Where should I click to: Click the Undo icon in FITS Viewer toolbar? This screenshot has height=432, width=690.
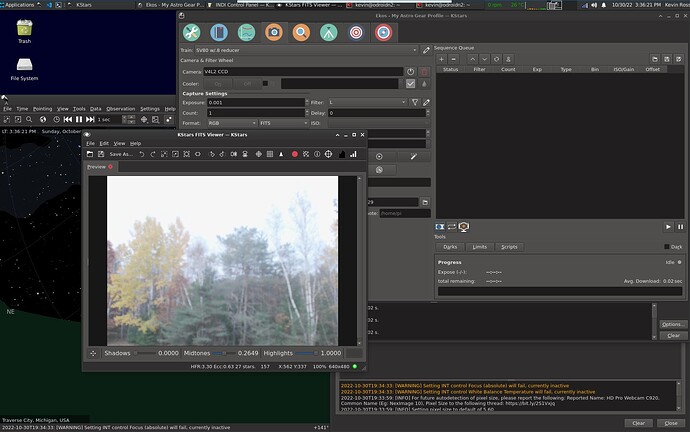coord(142,154)
